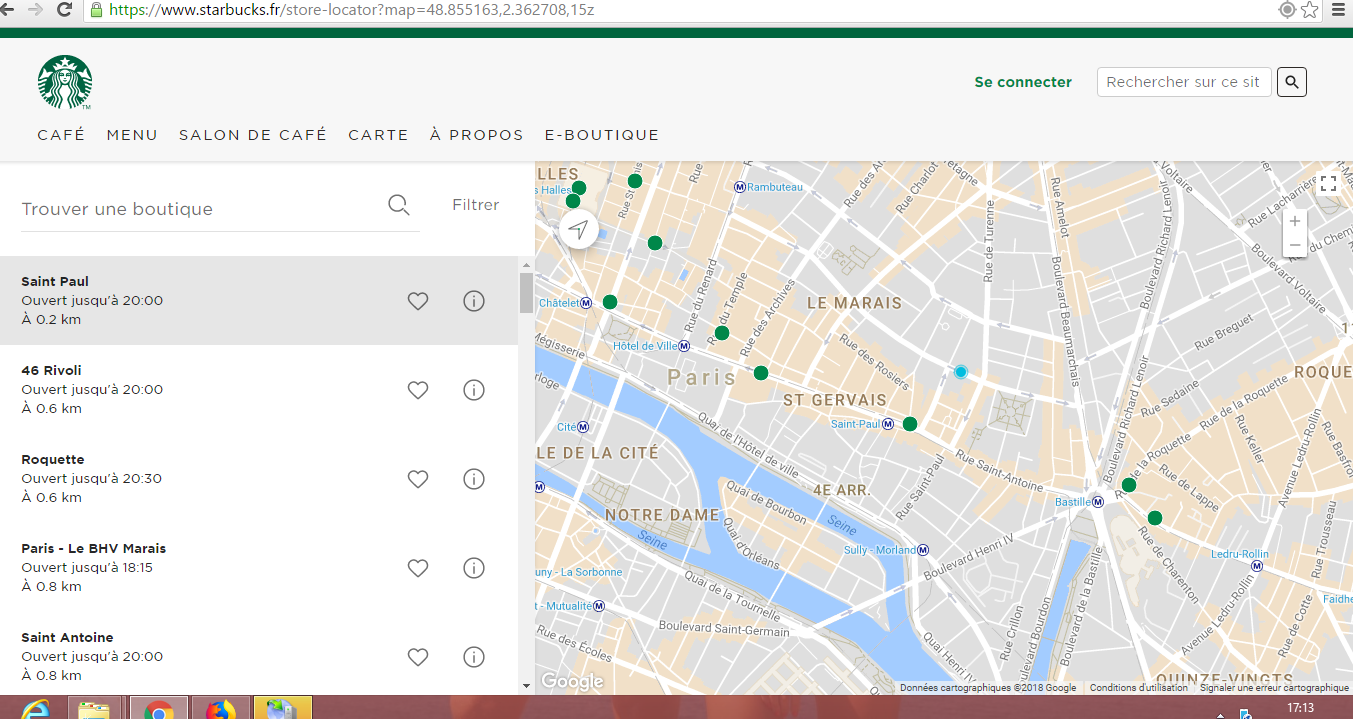This screenshot has width=1353, height=719.
Task: Open Google Chrome from the taskbar
Action: (x=158, y=709)
